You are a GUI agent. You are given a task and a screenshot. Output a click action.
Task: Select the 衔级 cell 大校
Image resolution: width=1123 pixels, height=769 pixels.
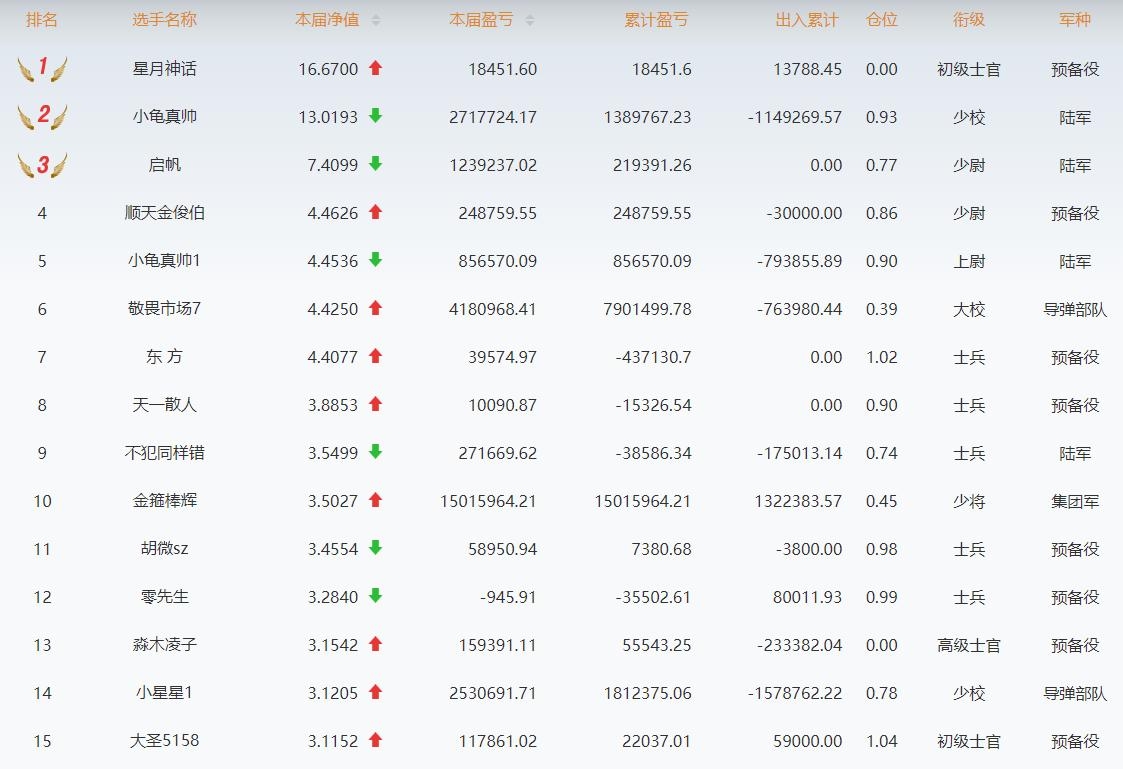pyautogui.click(x=969, y=309)
